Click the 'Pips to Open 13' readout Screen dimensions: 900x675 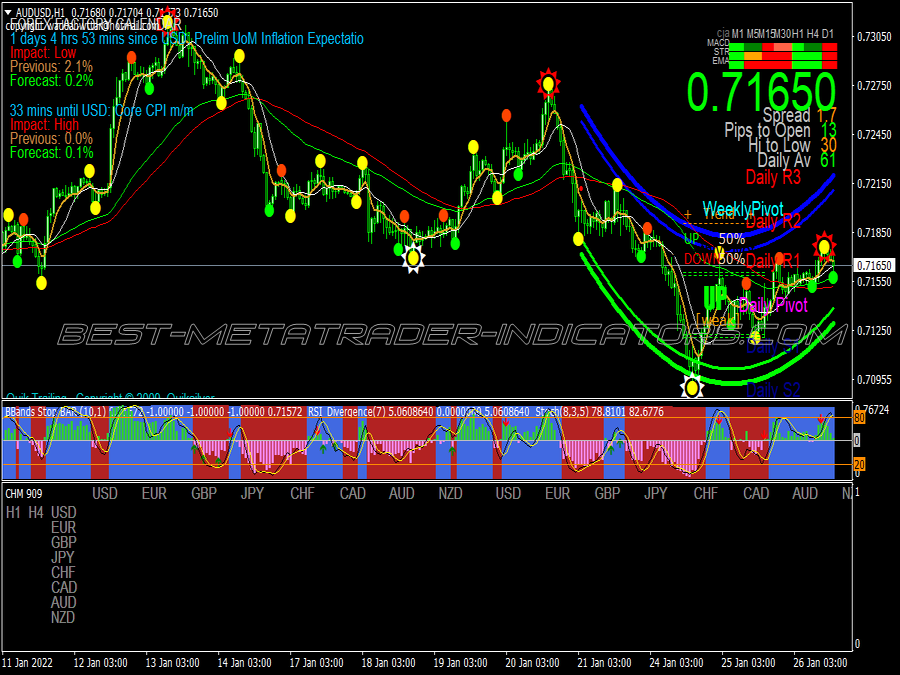(781, 130)
